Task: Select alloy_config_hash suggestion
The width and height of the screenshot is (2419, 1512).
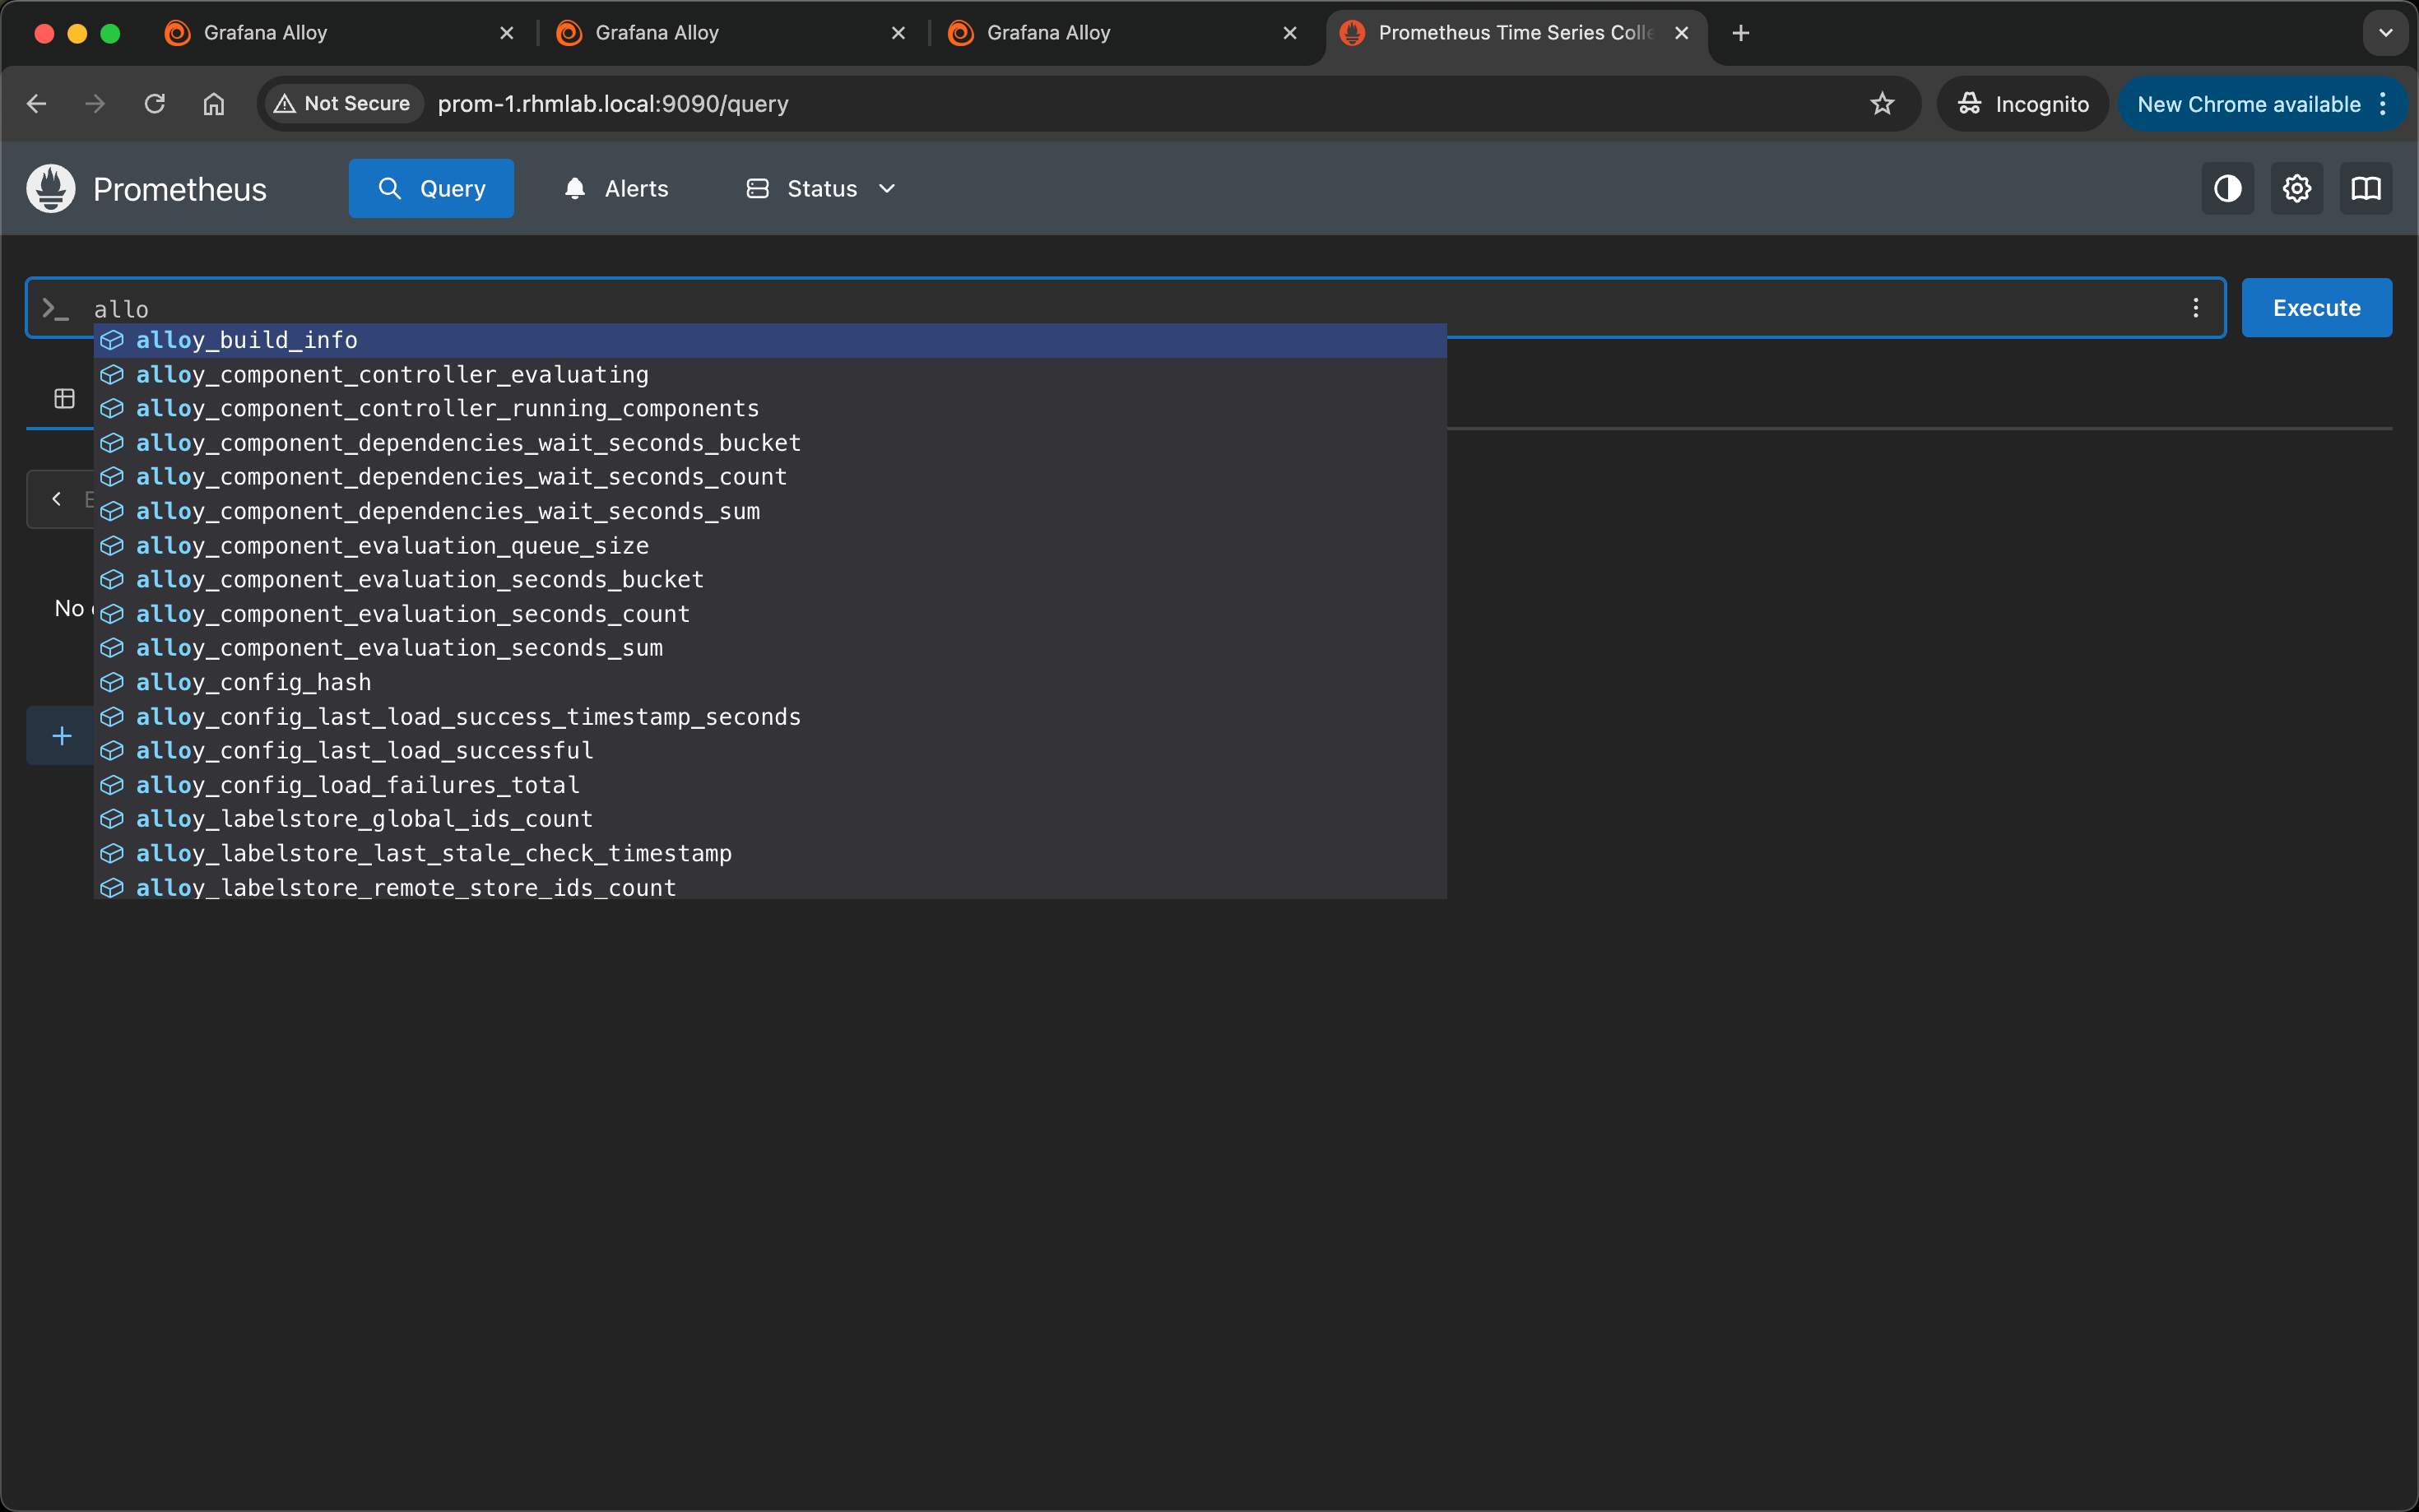Action: 770,682
